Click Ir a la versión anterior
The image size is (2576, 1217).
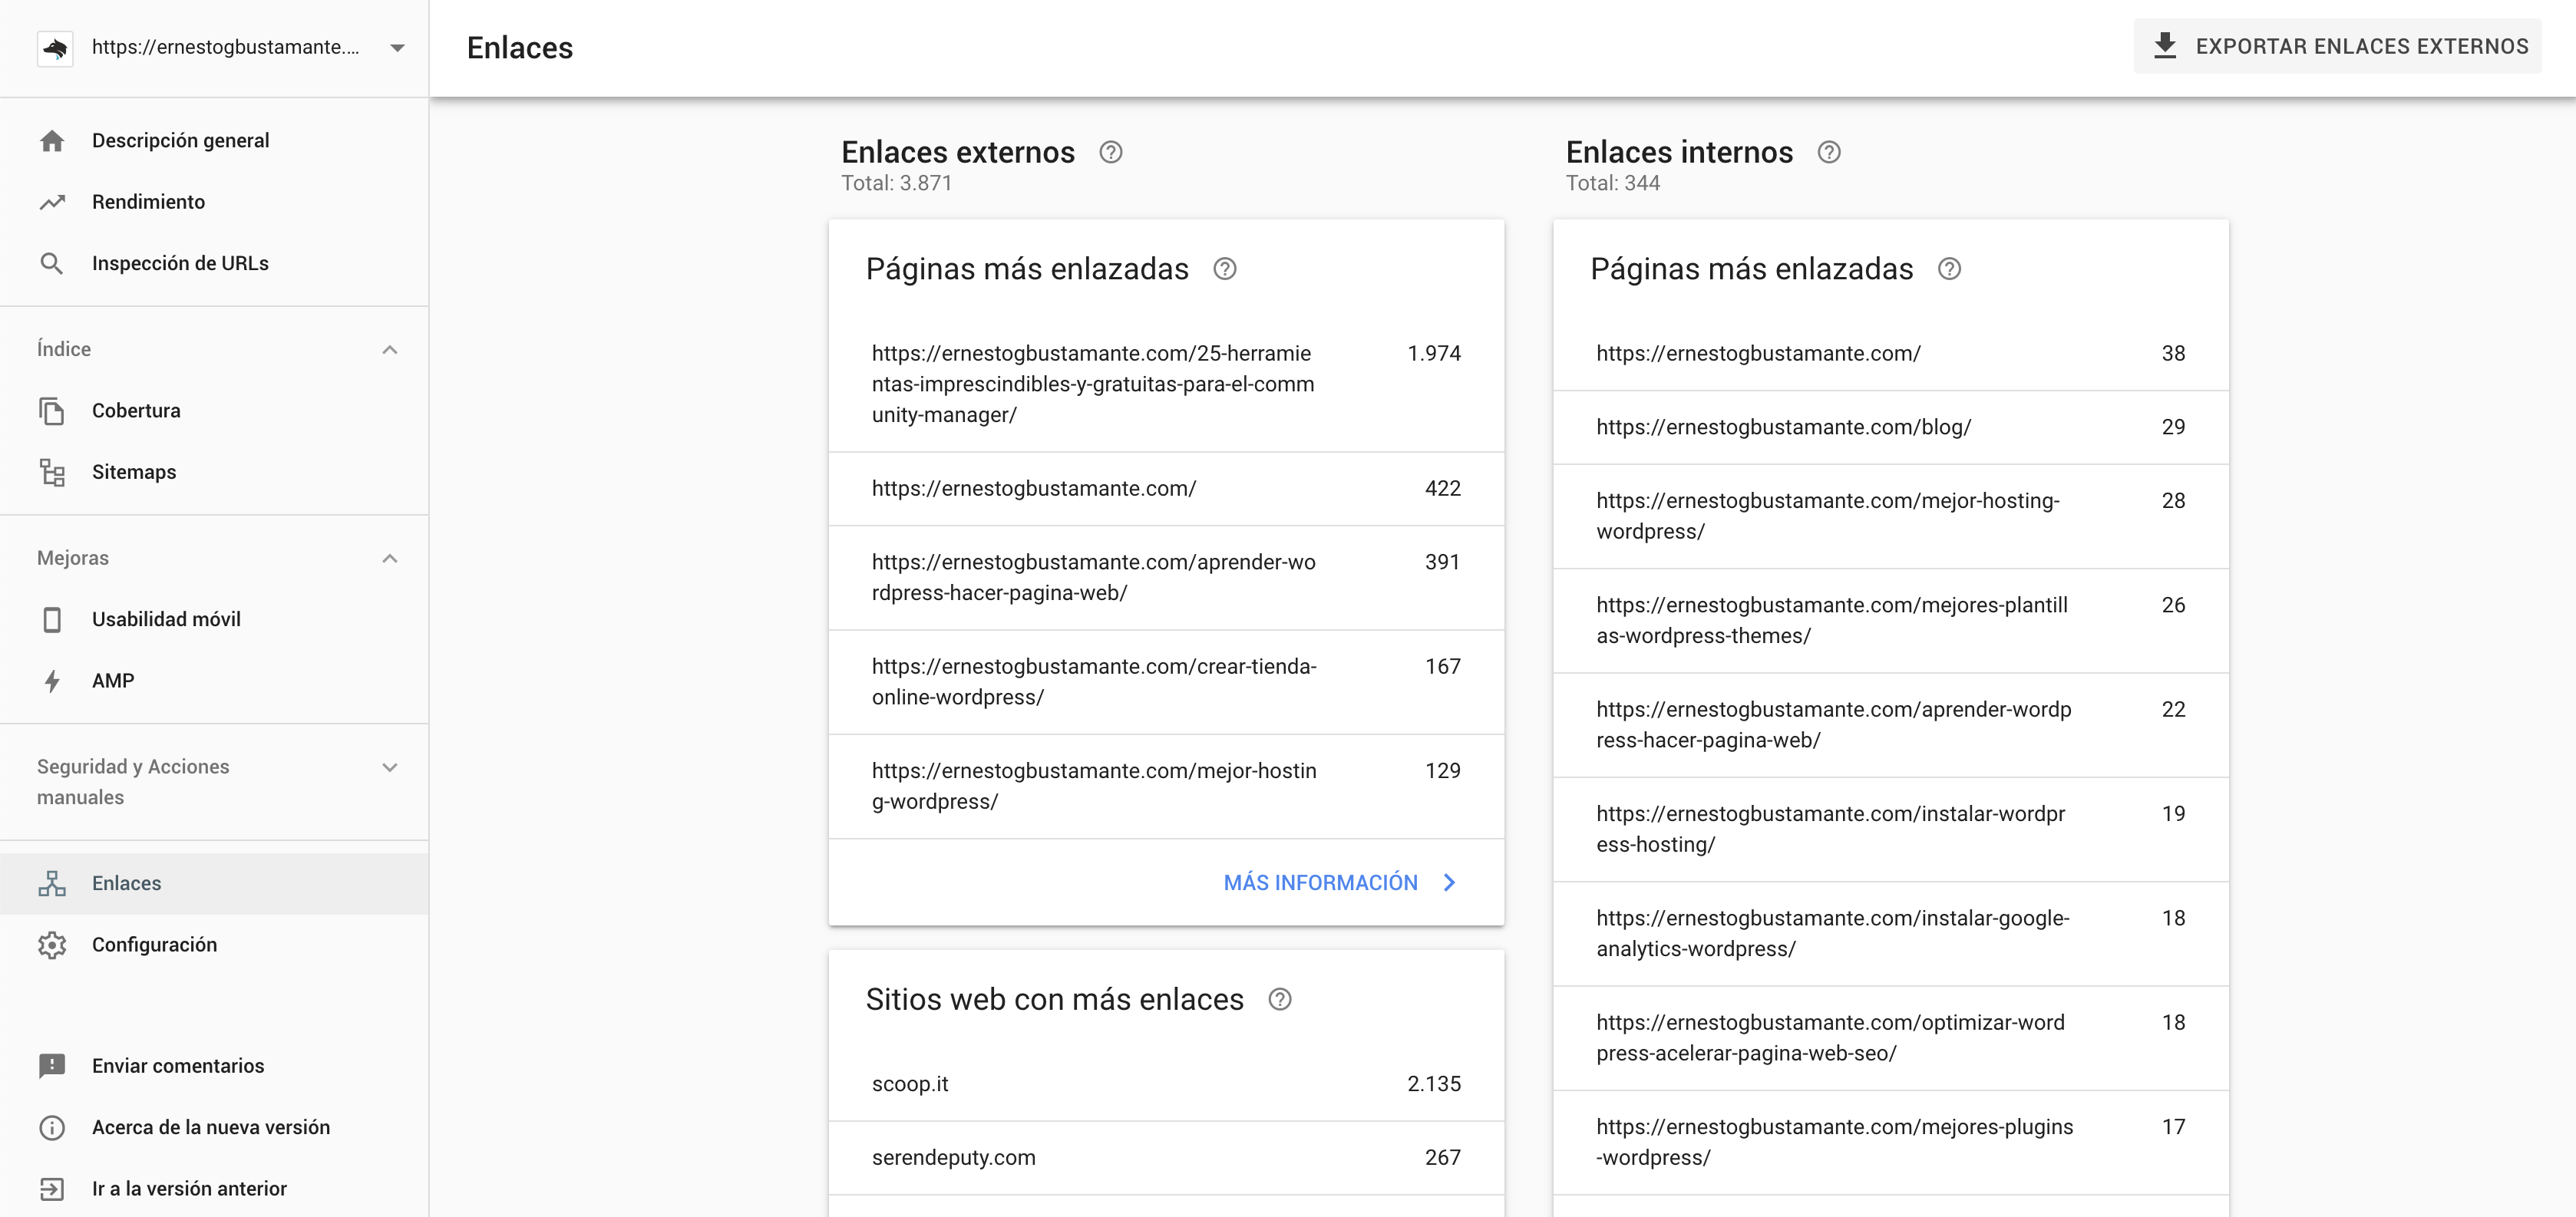pyautogui.click(x=214, y=1189)
